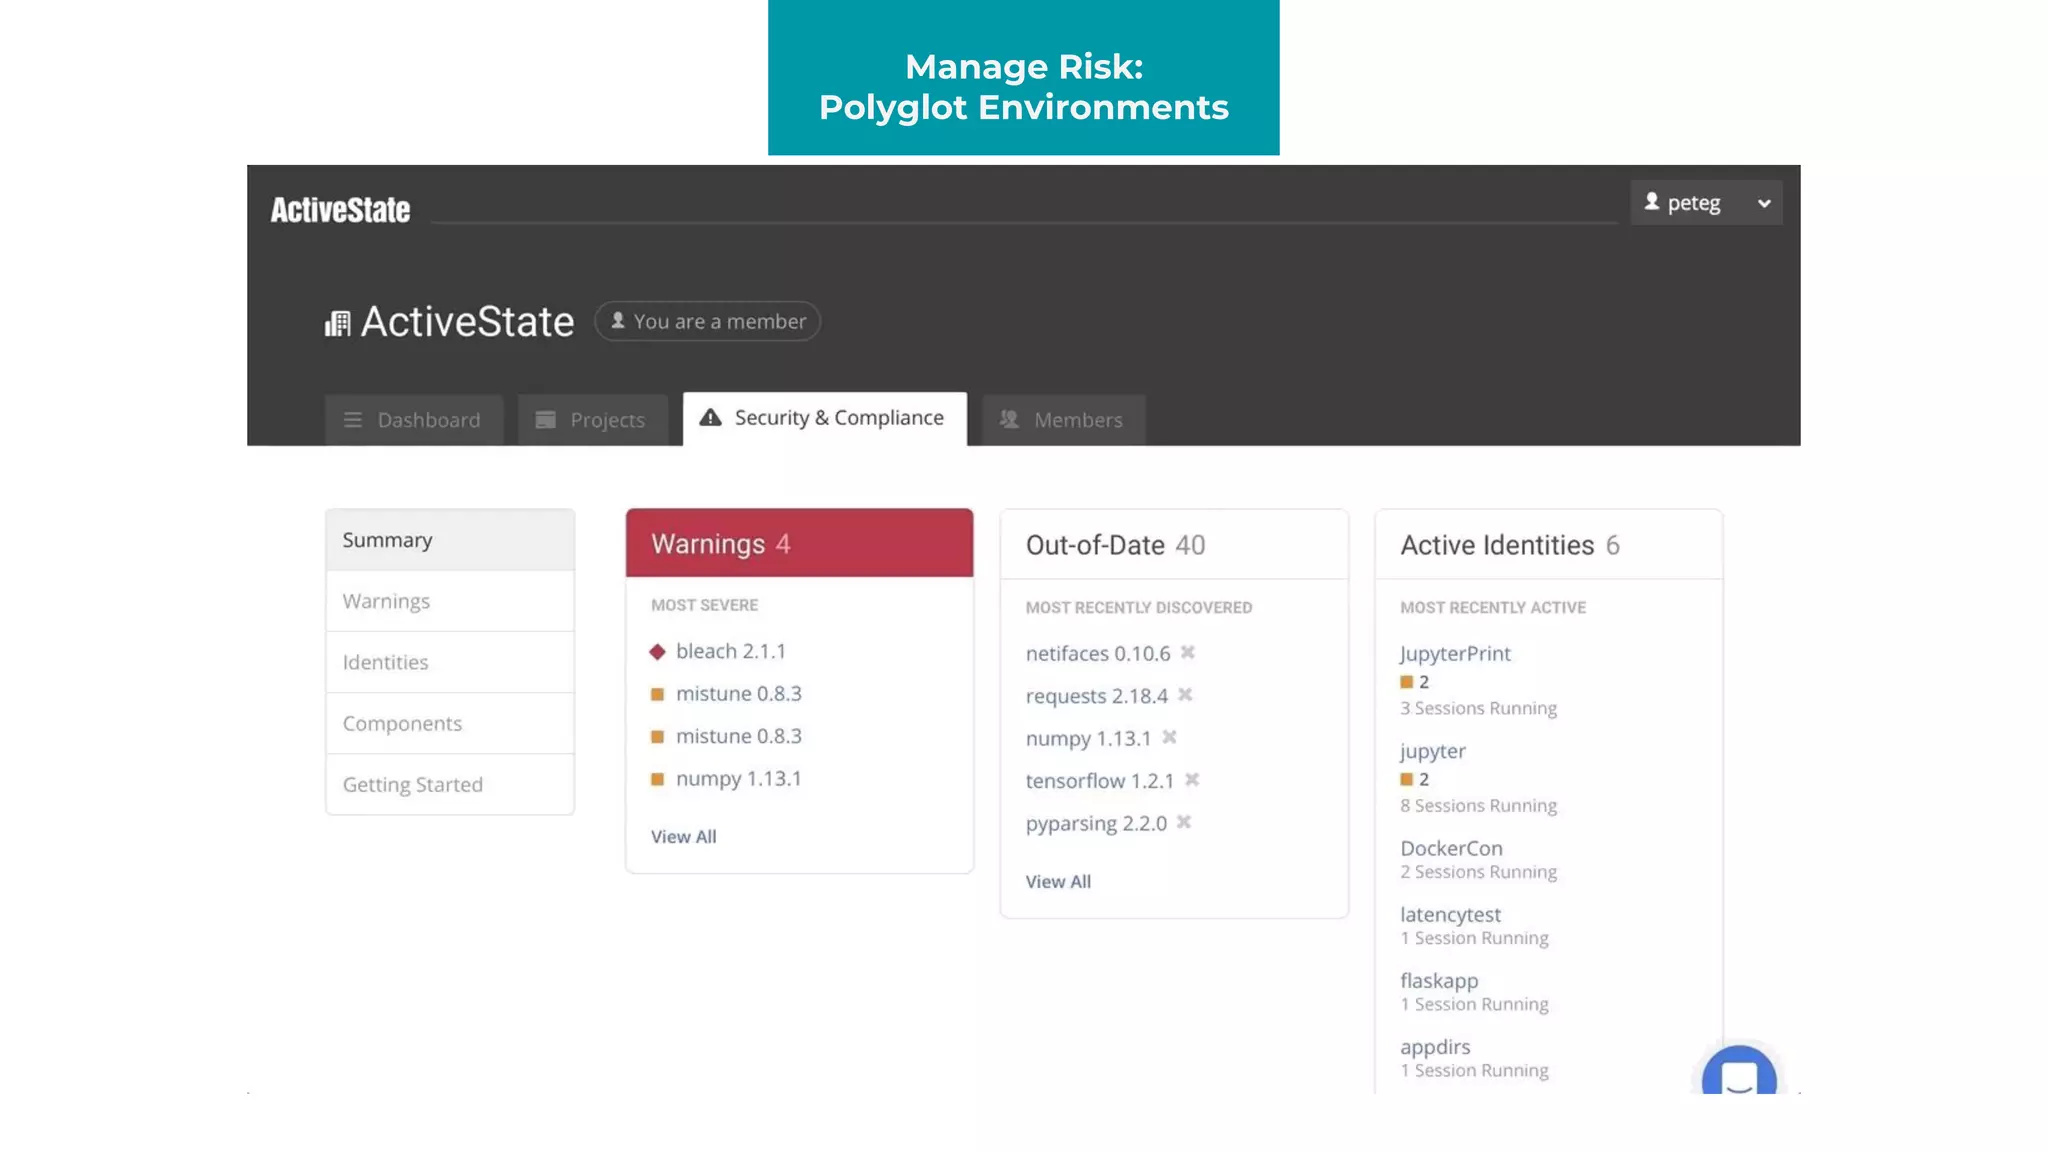Open the numpy 1.13.1 warning entry
Screen dimensions: 2048x1152
click(x=739, y=778)
